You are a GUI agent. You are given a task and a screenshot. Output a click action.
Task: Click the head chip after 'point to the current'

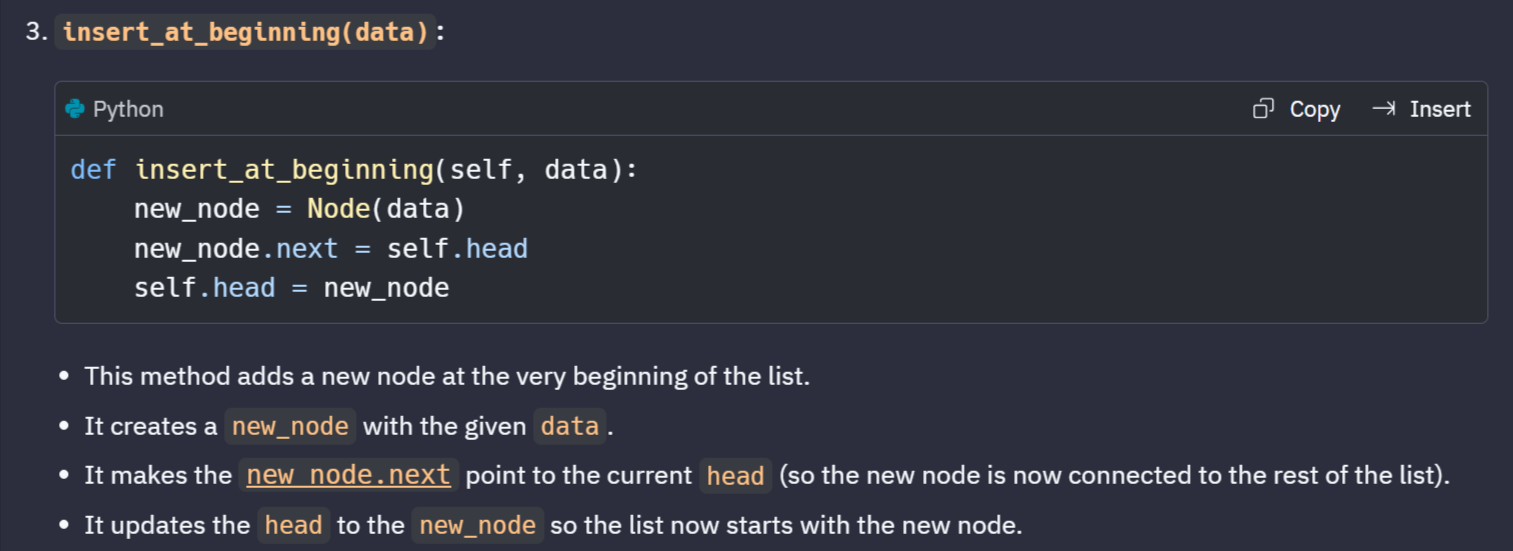(735, 476)
